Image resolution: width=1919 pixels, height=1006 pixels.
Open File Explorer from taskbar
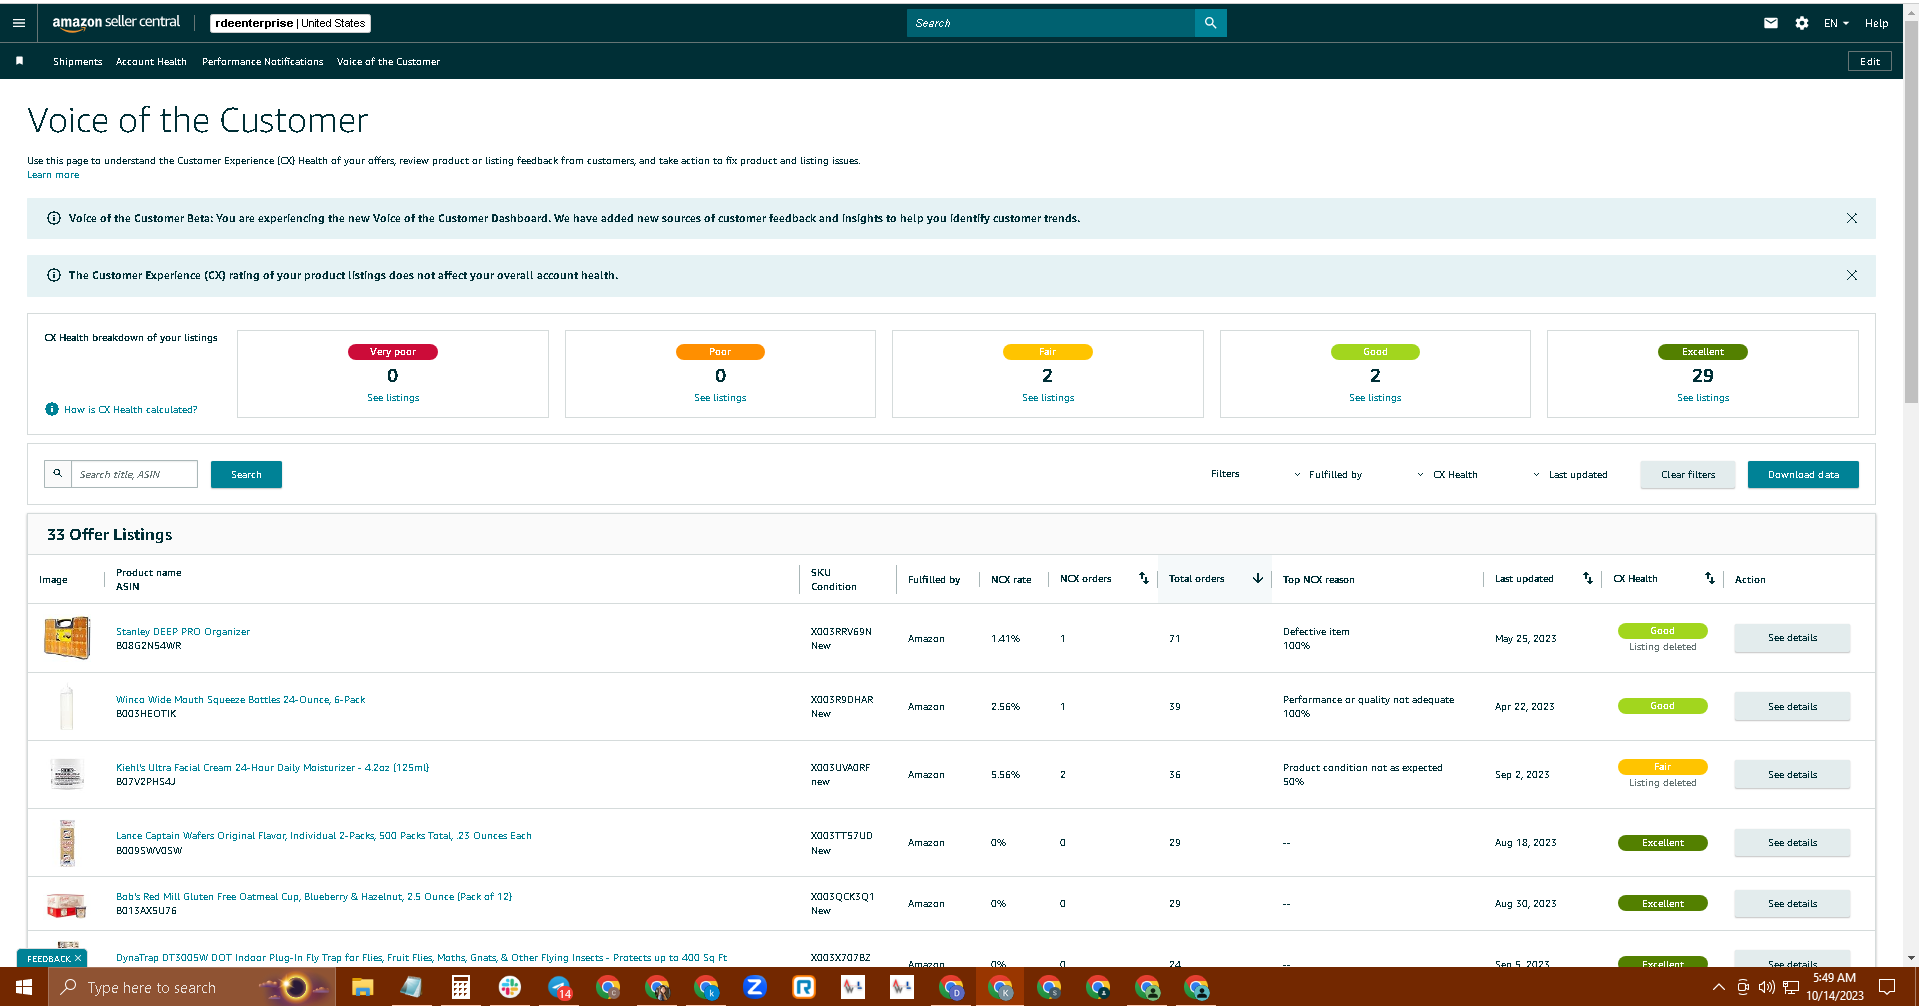[x=362, y=987]
